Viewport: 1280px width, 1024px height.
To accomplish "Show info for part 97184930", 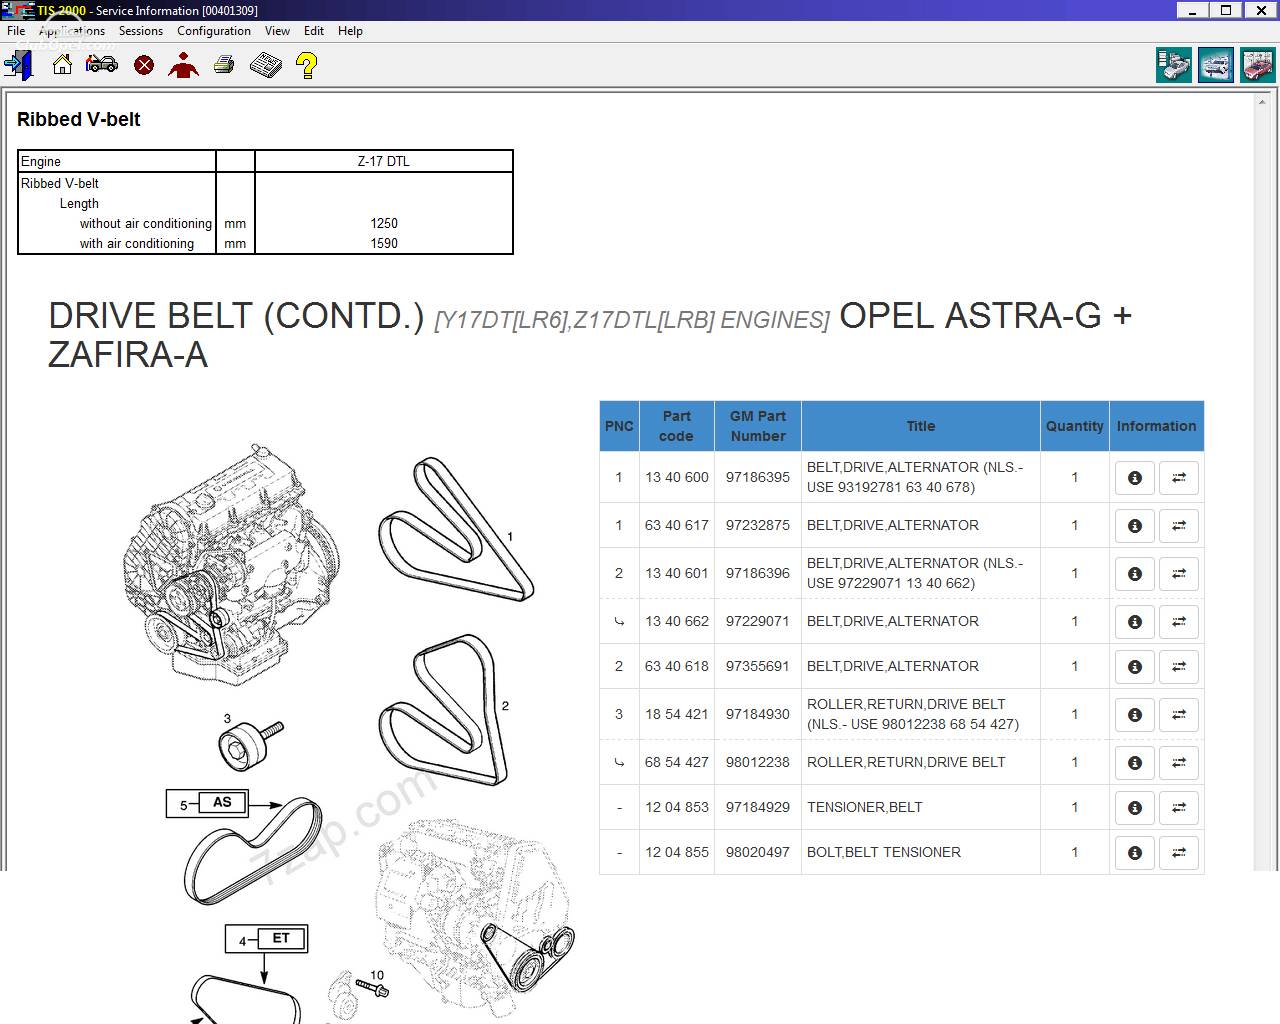I will point(1135,715).
